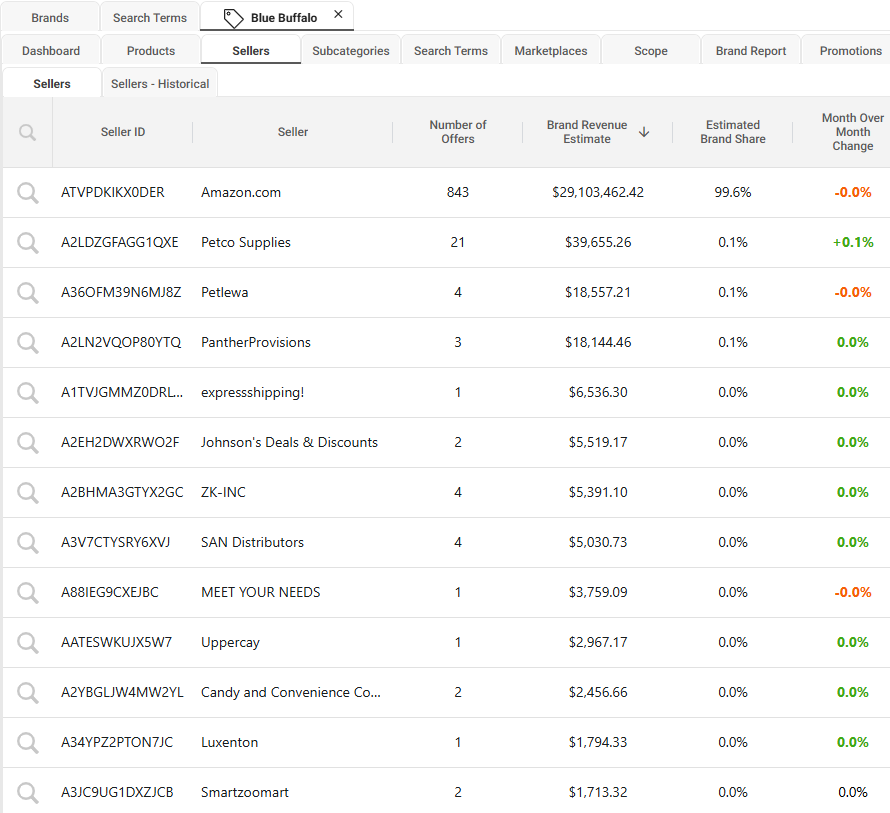Open details magnifier for Smartzoomart row
890x813 pixels.
pos(27,793)
